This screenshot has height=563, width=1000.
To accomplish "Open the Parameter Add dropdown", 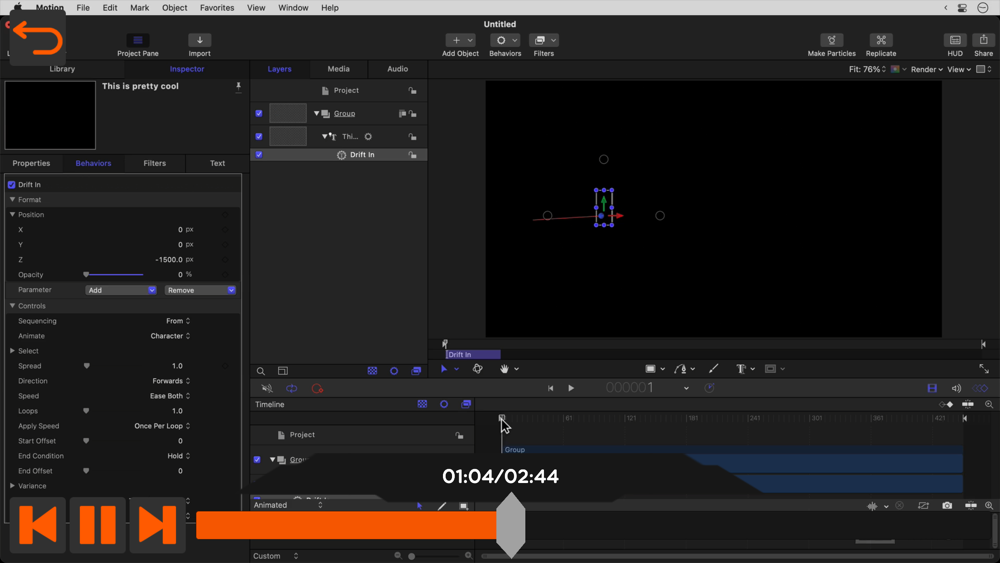I will pos(121,290).
